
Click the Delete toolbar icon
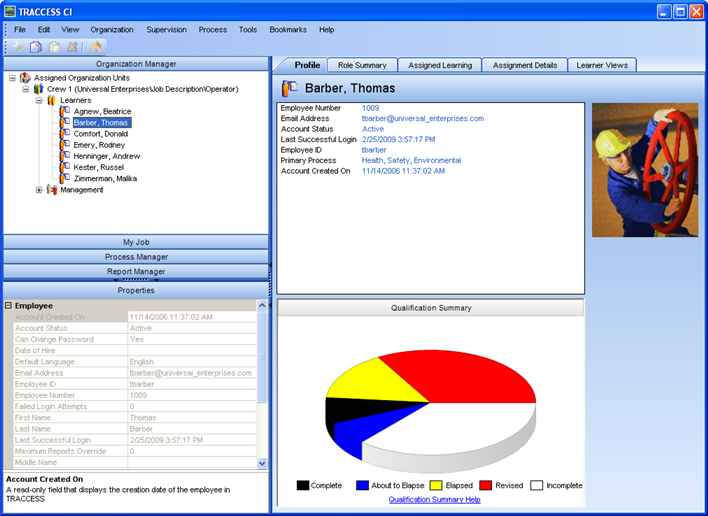72,47
